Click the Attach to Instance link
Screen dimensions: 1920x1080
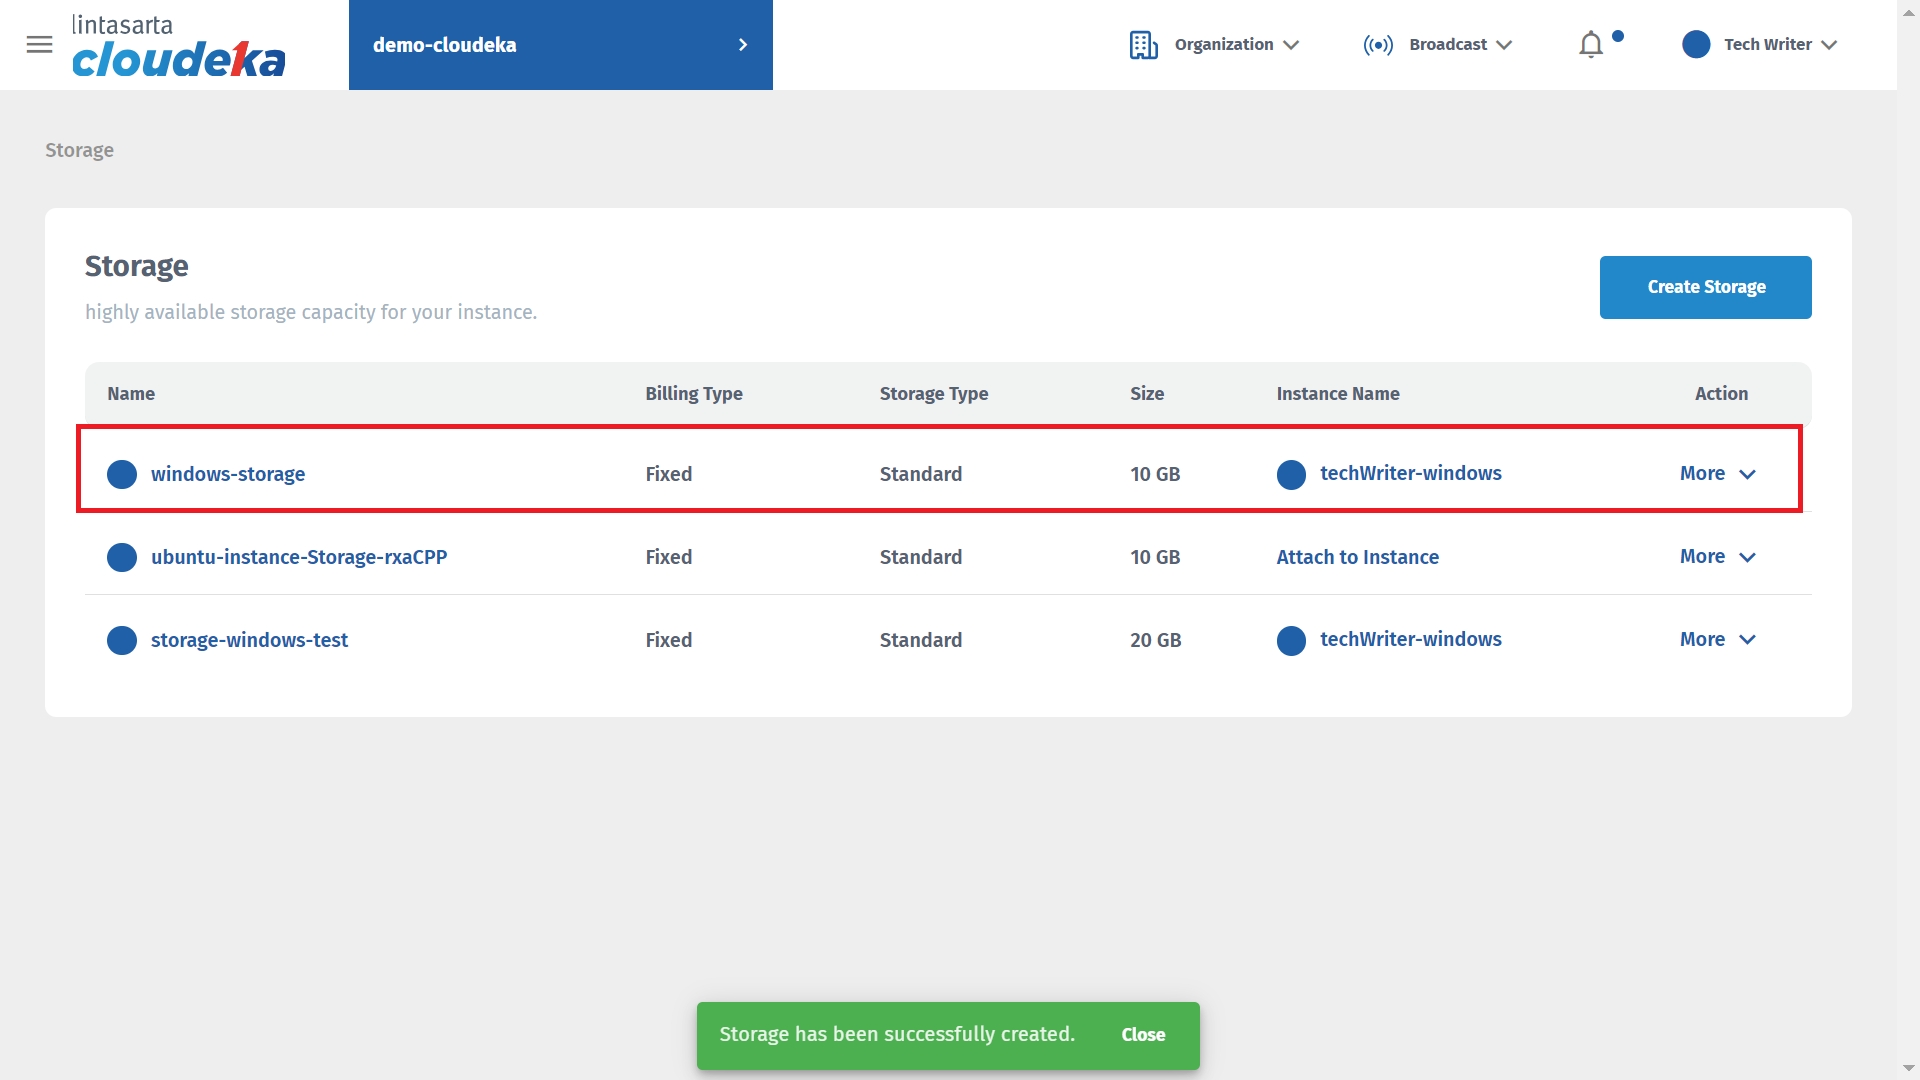(1357, 557)
